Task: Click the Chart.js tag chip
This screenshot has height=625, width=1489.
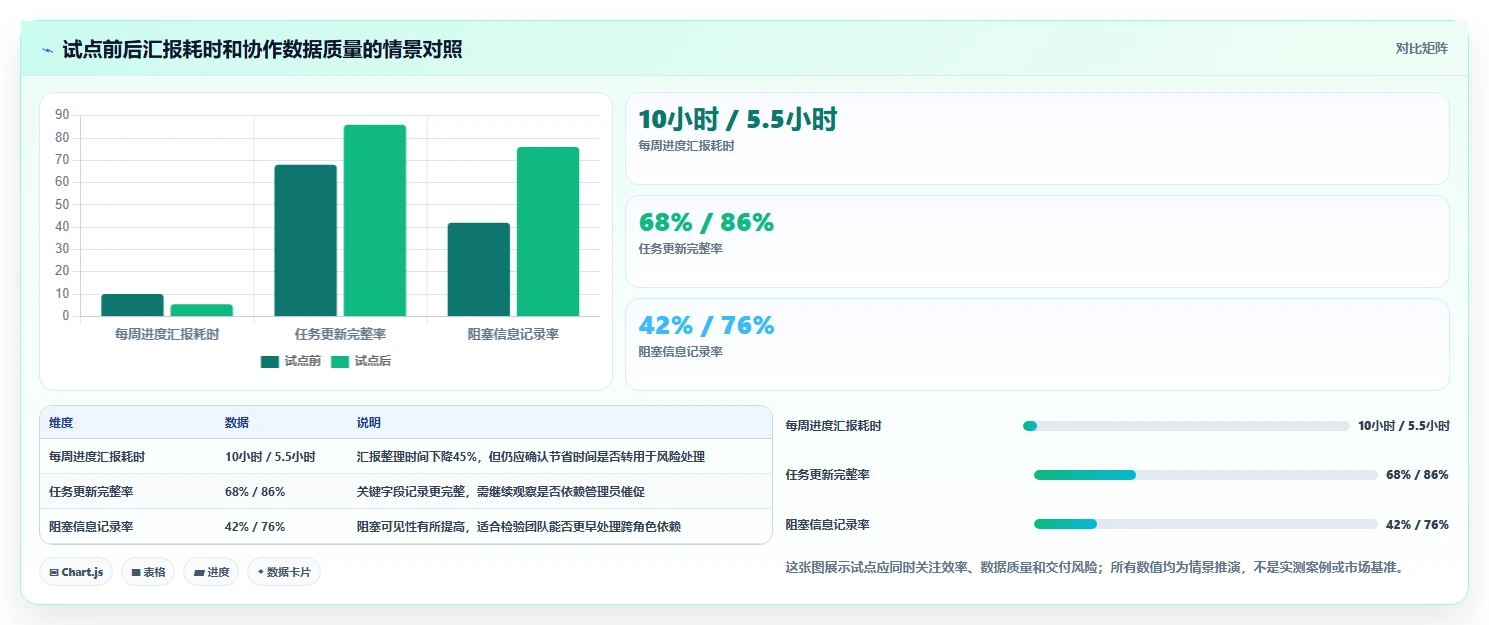Action: click(77, 572)
